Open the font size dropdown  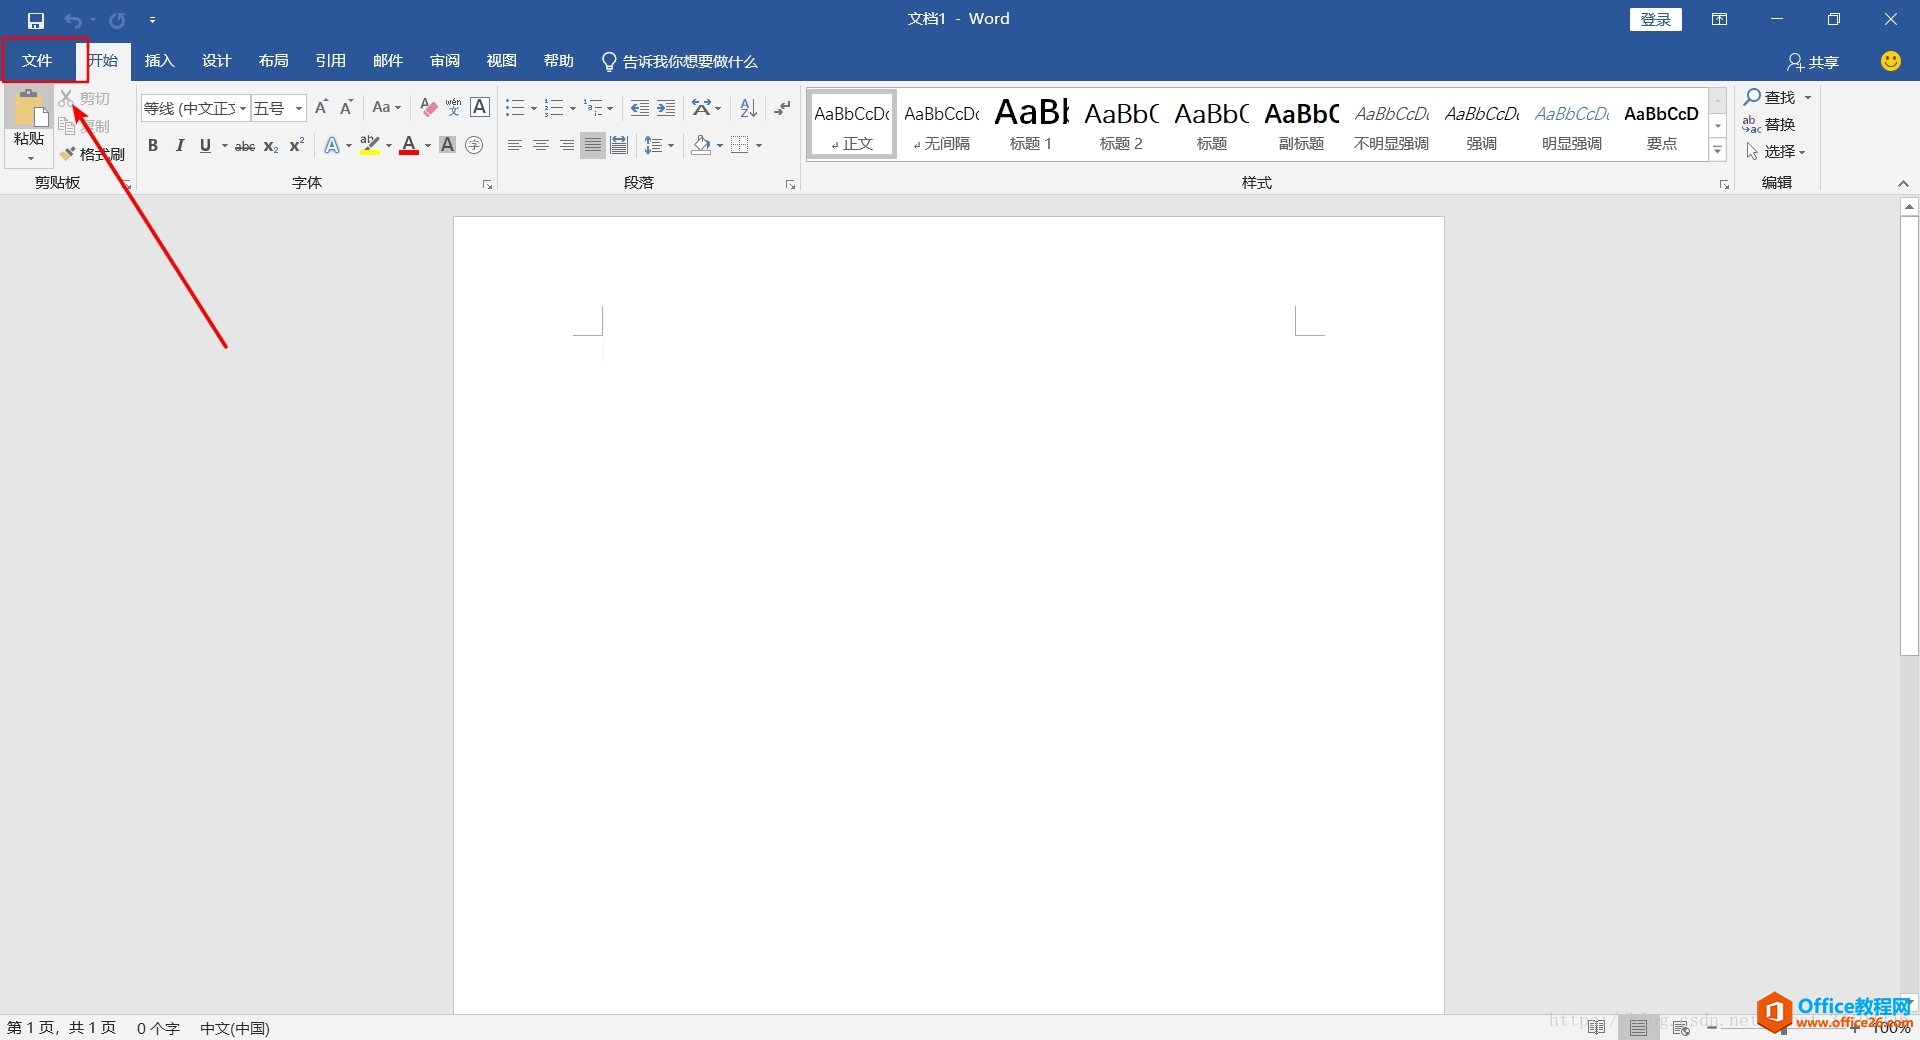(298, 108)
